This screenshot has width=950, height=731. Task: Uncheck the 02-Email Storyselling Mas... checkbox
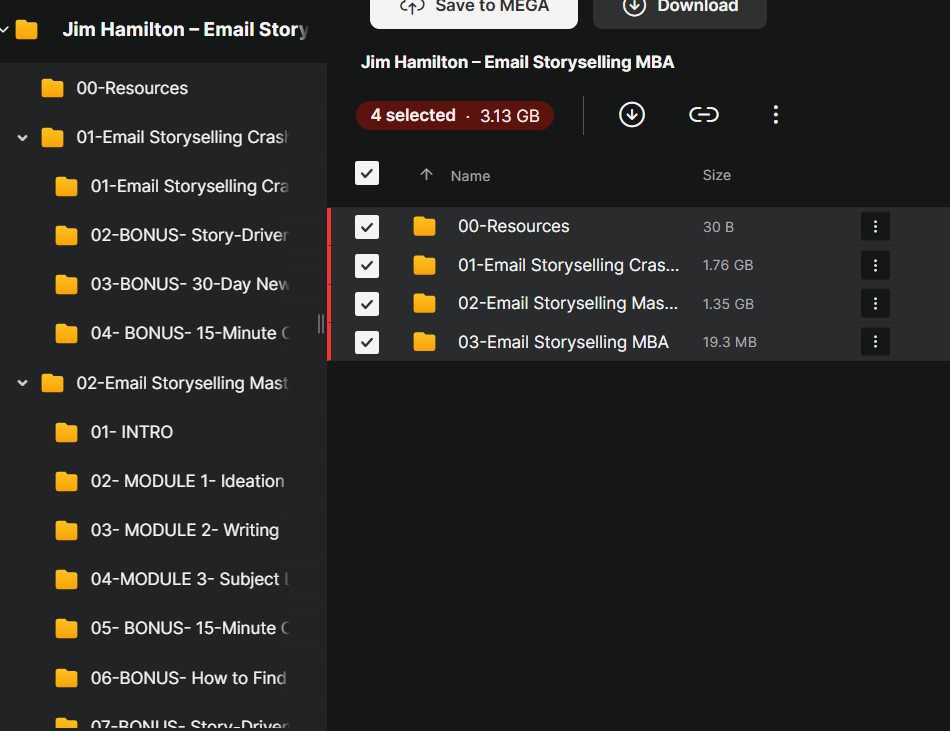(x=367, y=303)
